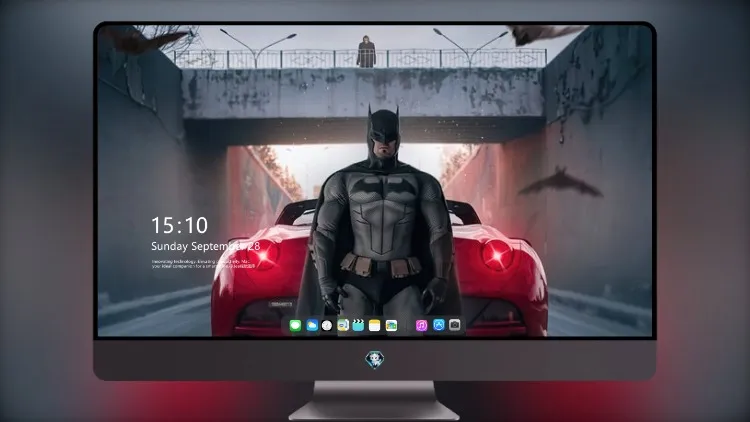Image resolution: width=750 pixels, height=422 pixels.
Task: Open the green Messages app in dock
Action: [295, 326]
